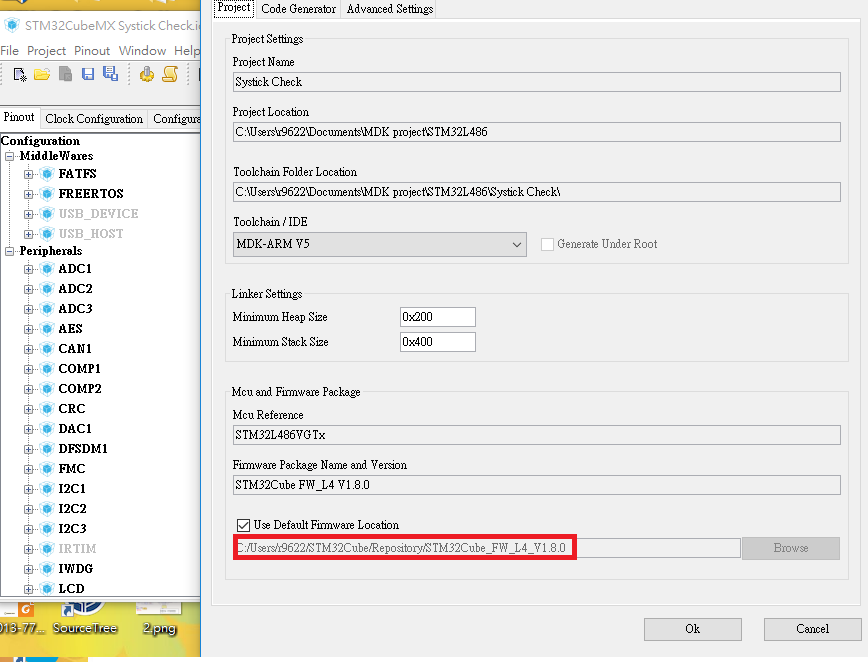Click the DFSDM1 peripheral cube icon
The width and height of the screenshot is (868, 662).
point(48,449)
